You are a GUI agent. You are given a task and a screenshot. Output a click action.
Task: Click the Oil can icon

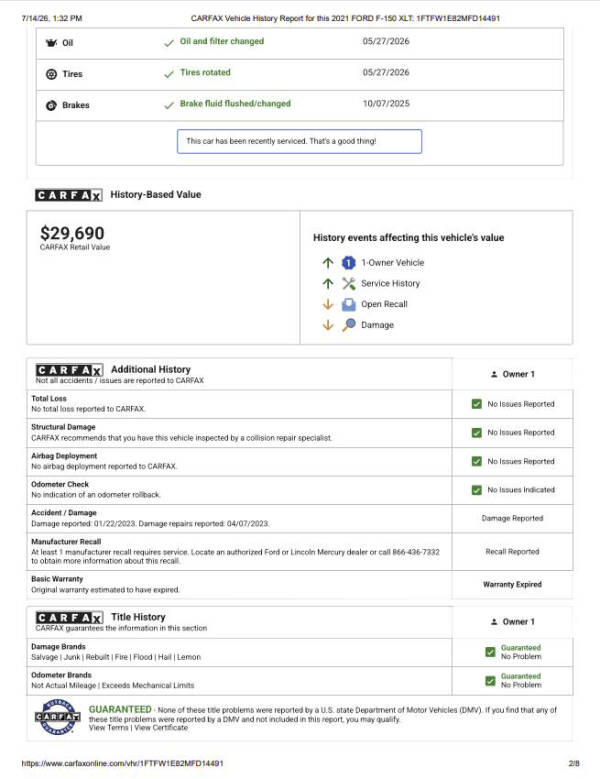click(51, 43)
